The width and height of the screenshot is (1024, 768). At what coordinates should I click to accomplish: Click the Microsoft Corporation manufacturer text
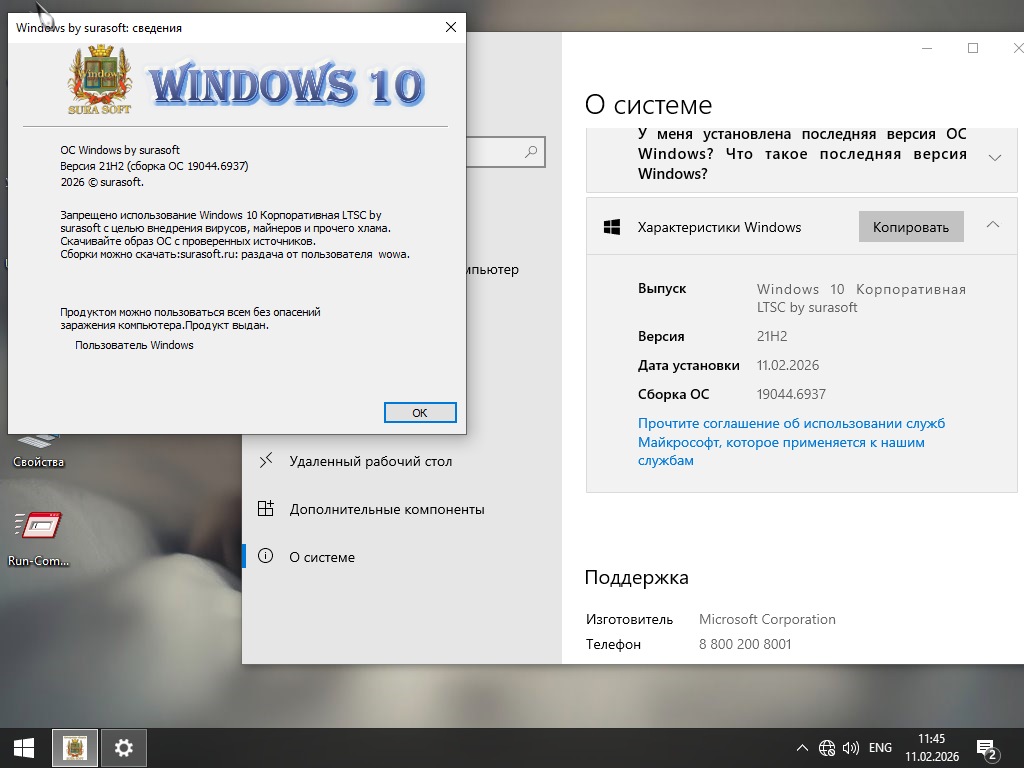[767, 619]
